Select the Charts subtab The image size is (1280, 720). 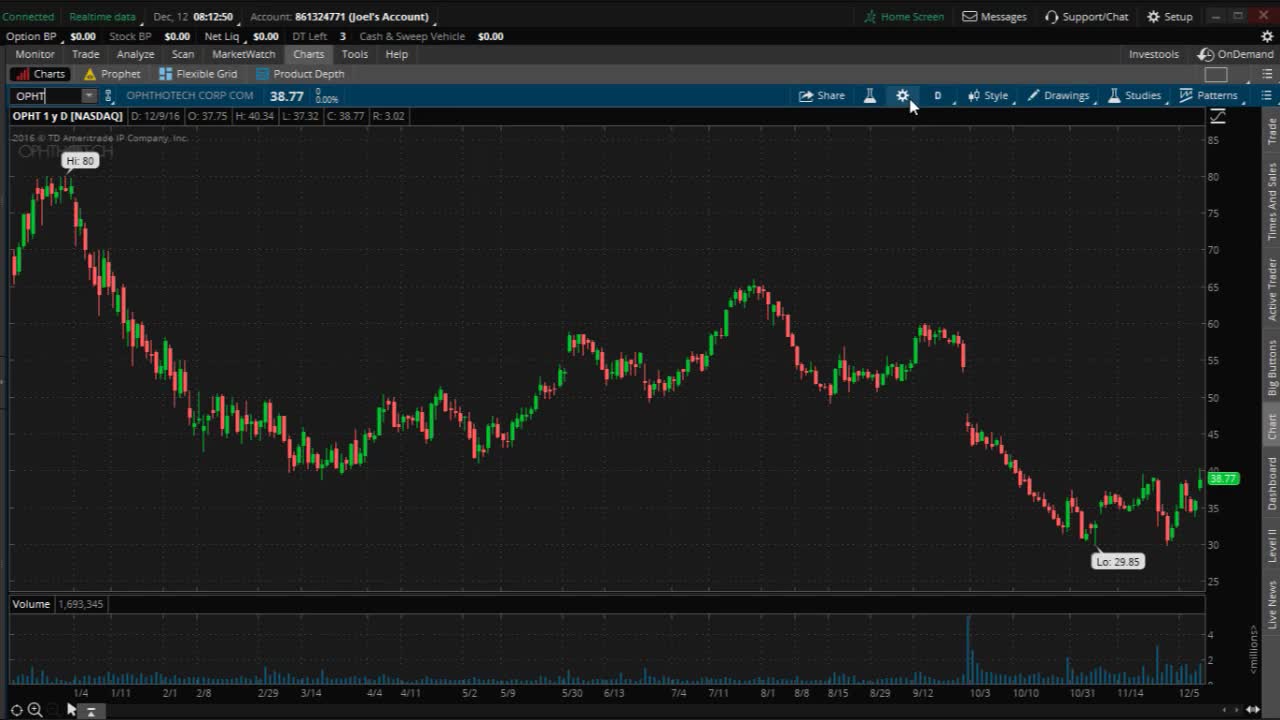40,74
